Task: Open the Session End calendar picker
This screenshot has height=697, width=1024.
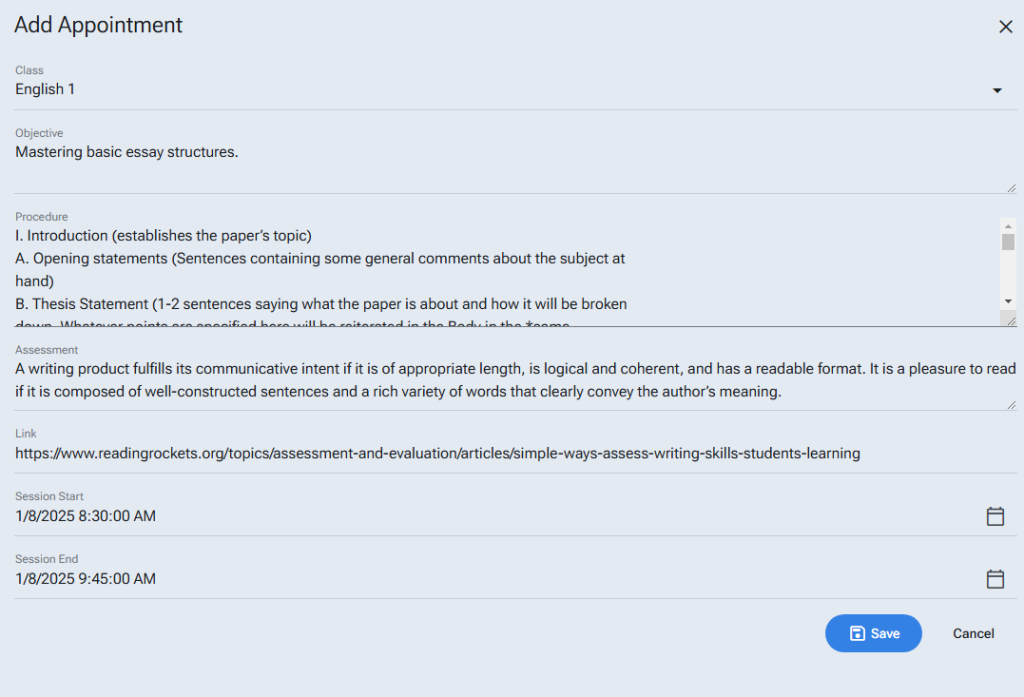Action: pos(995,579)
